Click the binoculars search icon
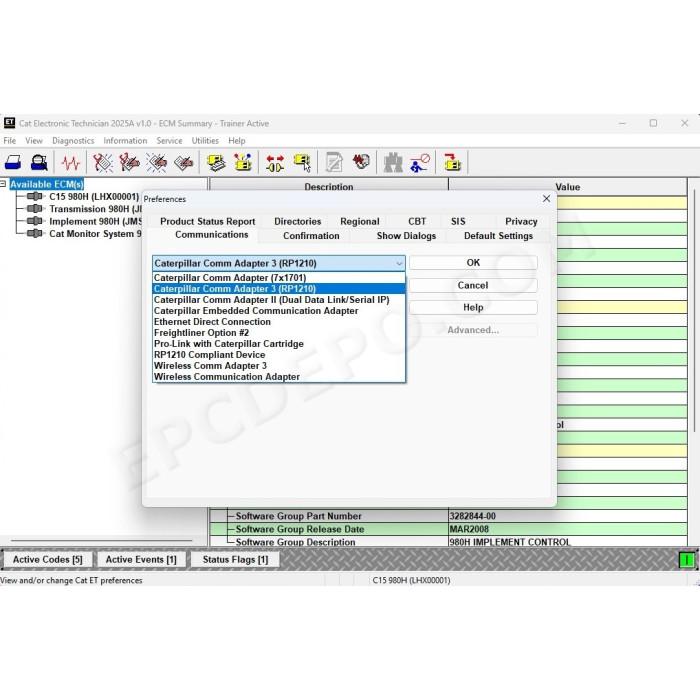This screenshot has height=700, width=700. coord(393,162)
